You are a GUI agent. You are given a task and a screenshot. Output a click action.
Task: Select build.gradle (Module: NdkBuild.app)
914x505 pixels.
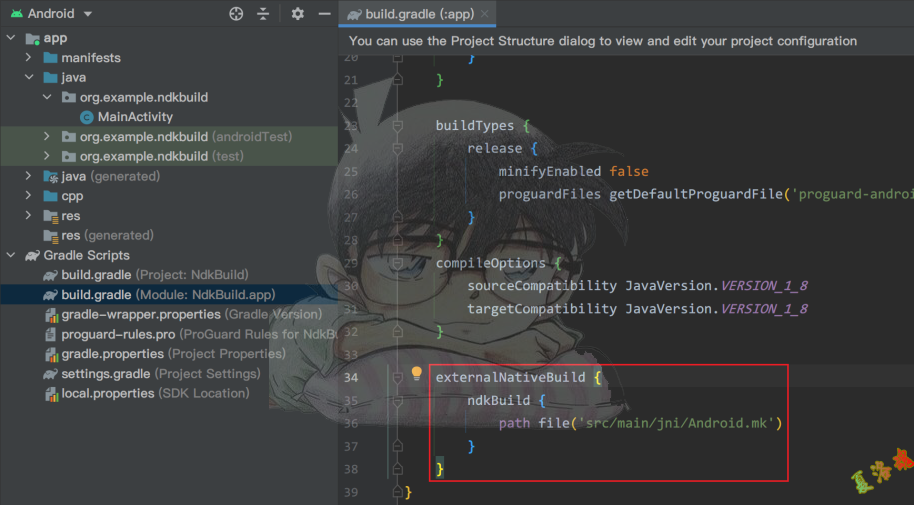click(168, 294)
